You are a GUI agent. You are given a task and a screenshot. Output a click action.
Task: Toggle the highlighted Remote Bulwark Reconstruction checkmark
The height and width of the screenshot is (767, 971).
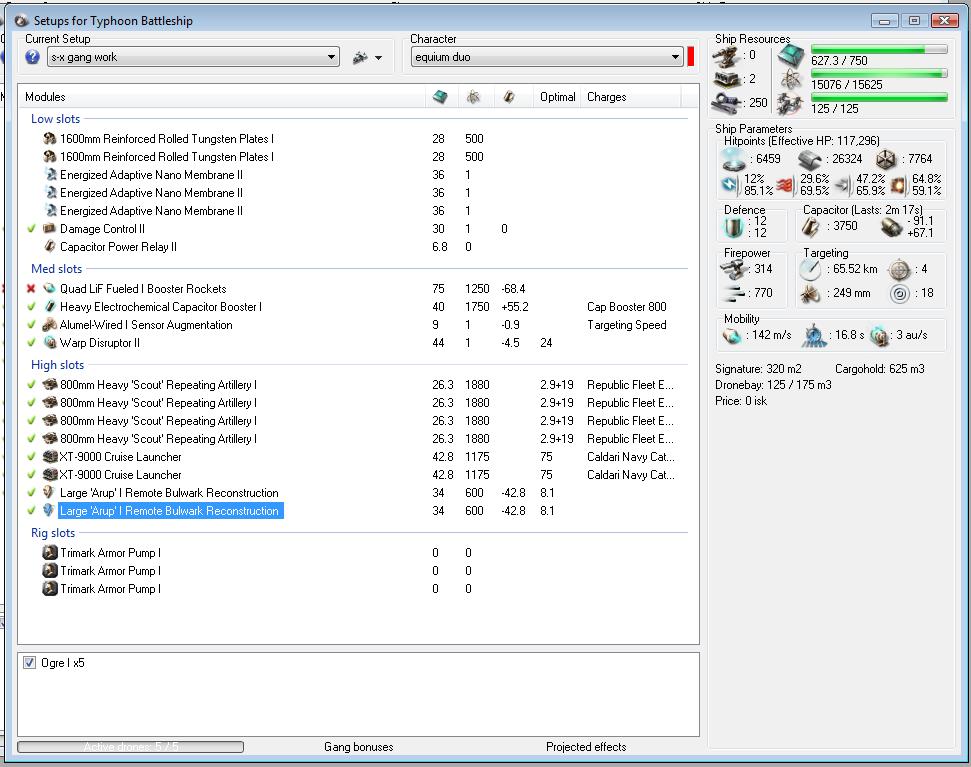coord(32,511)
